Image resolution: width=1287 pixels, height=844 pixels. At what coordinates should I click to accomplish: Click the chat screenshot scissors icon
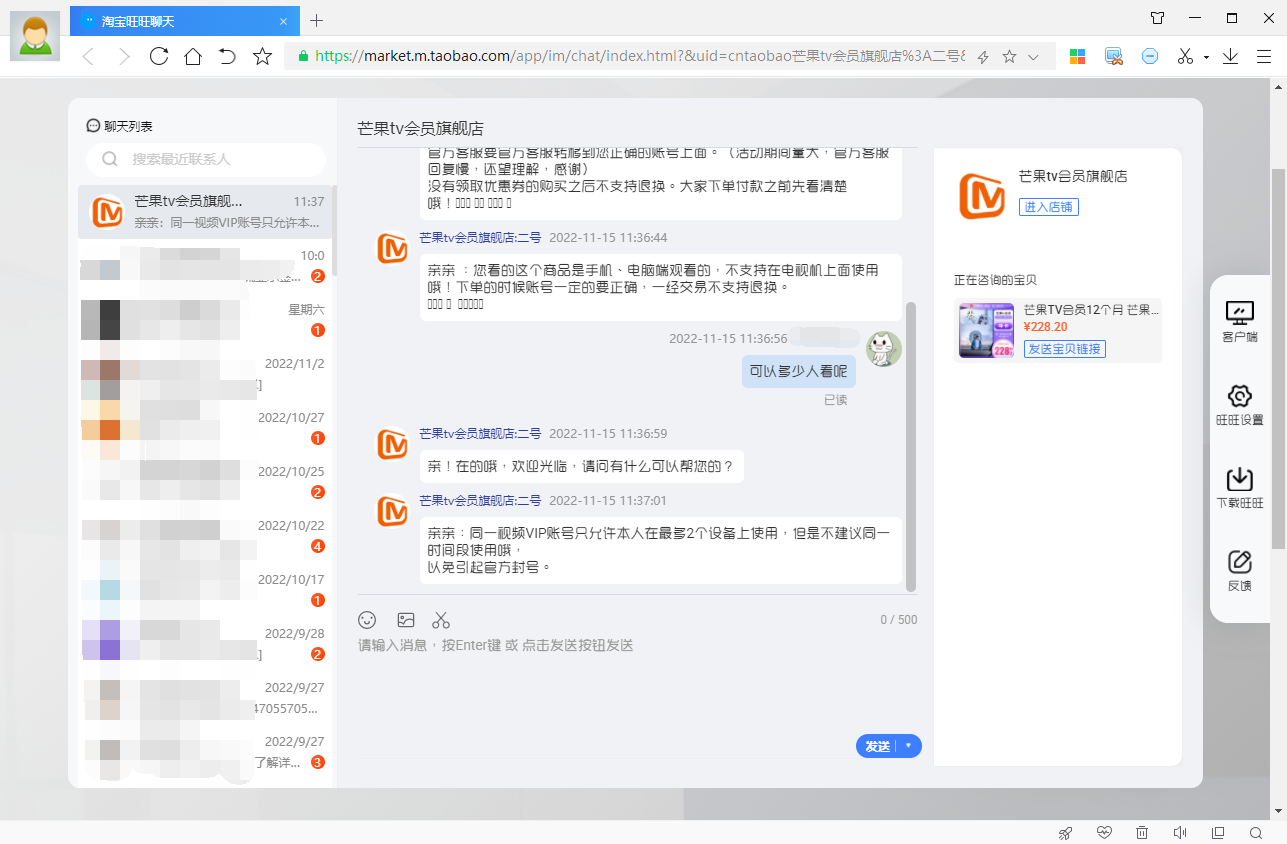(442, 620)
